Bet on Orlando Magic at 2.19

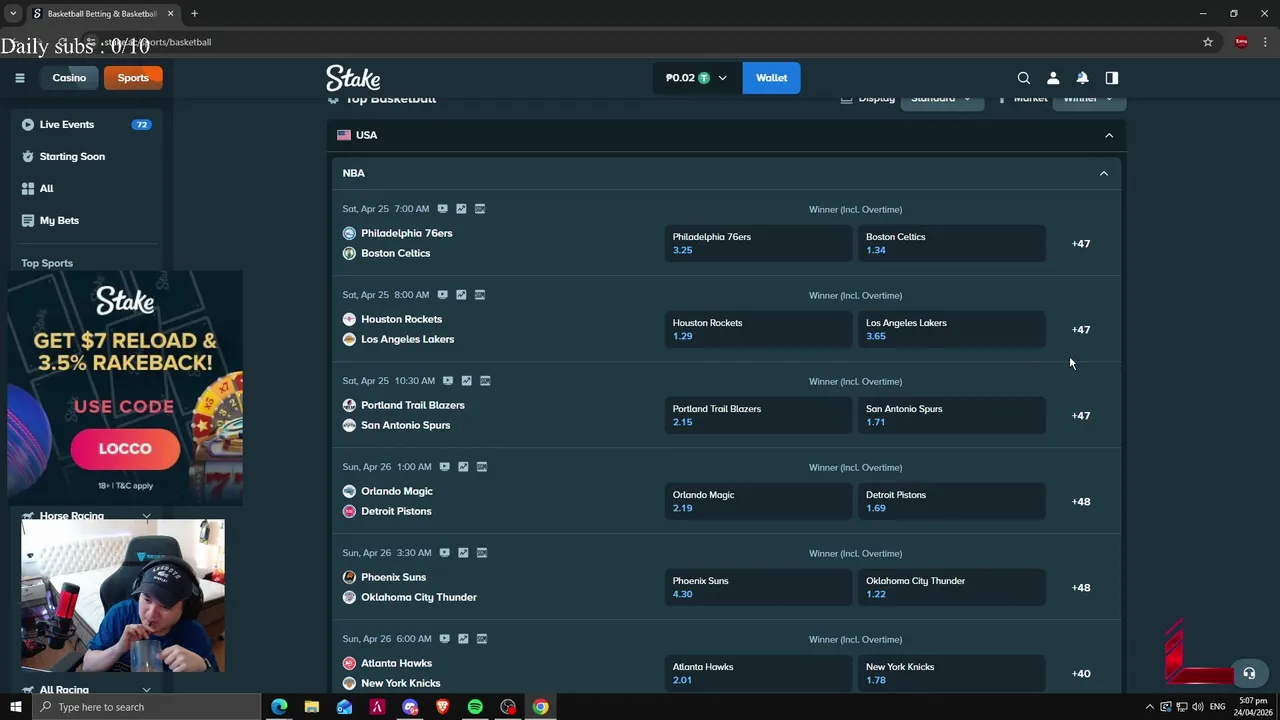(x=758, y=501)
